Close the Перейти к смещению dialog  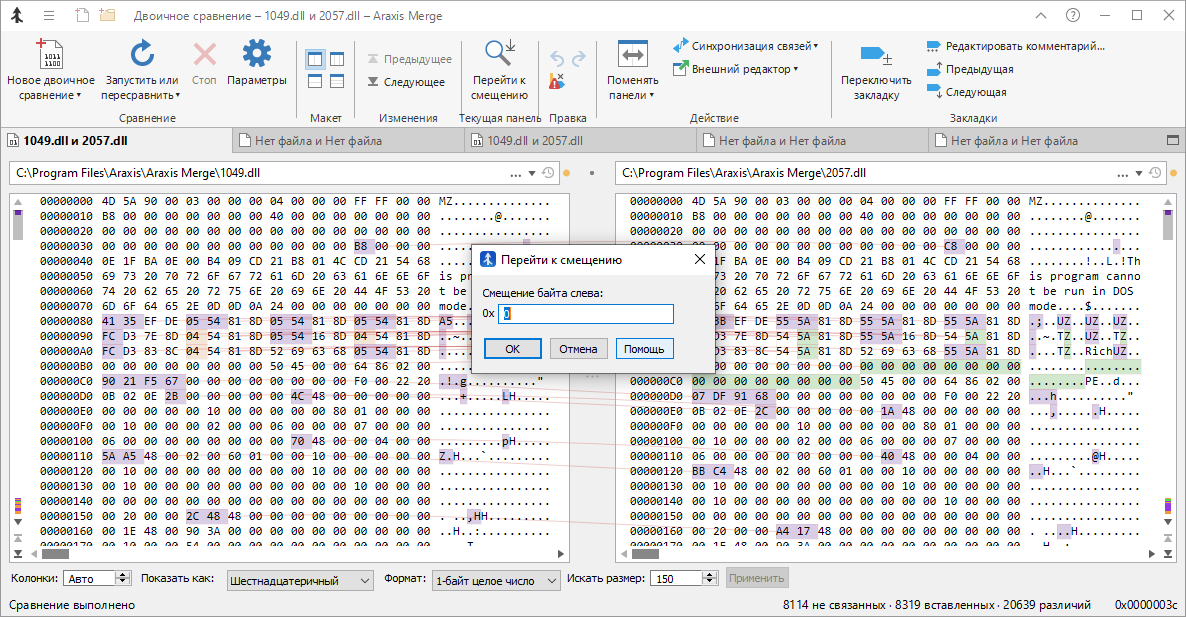pos(700,259)
